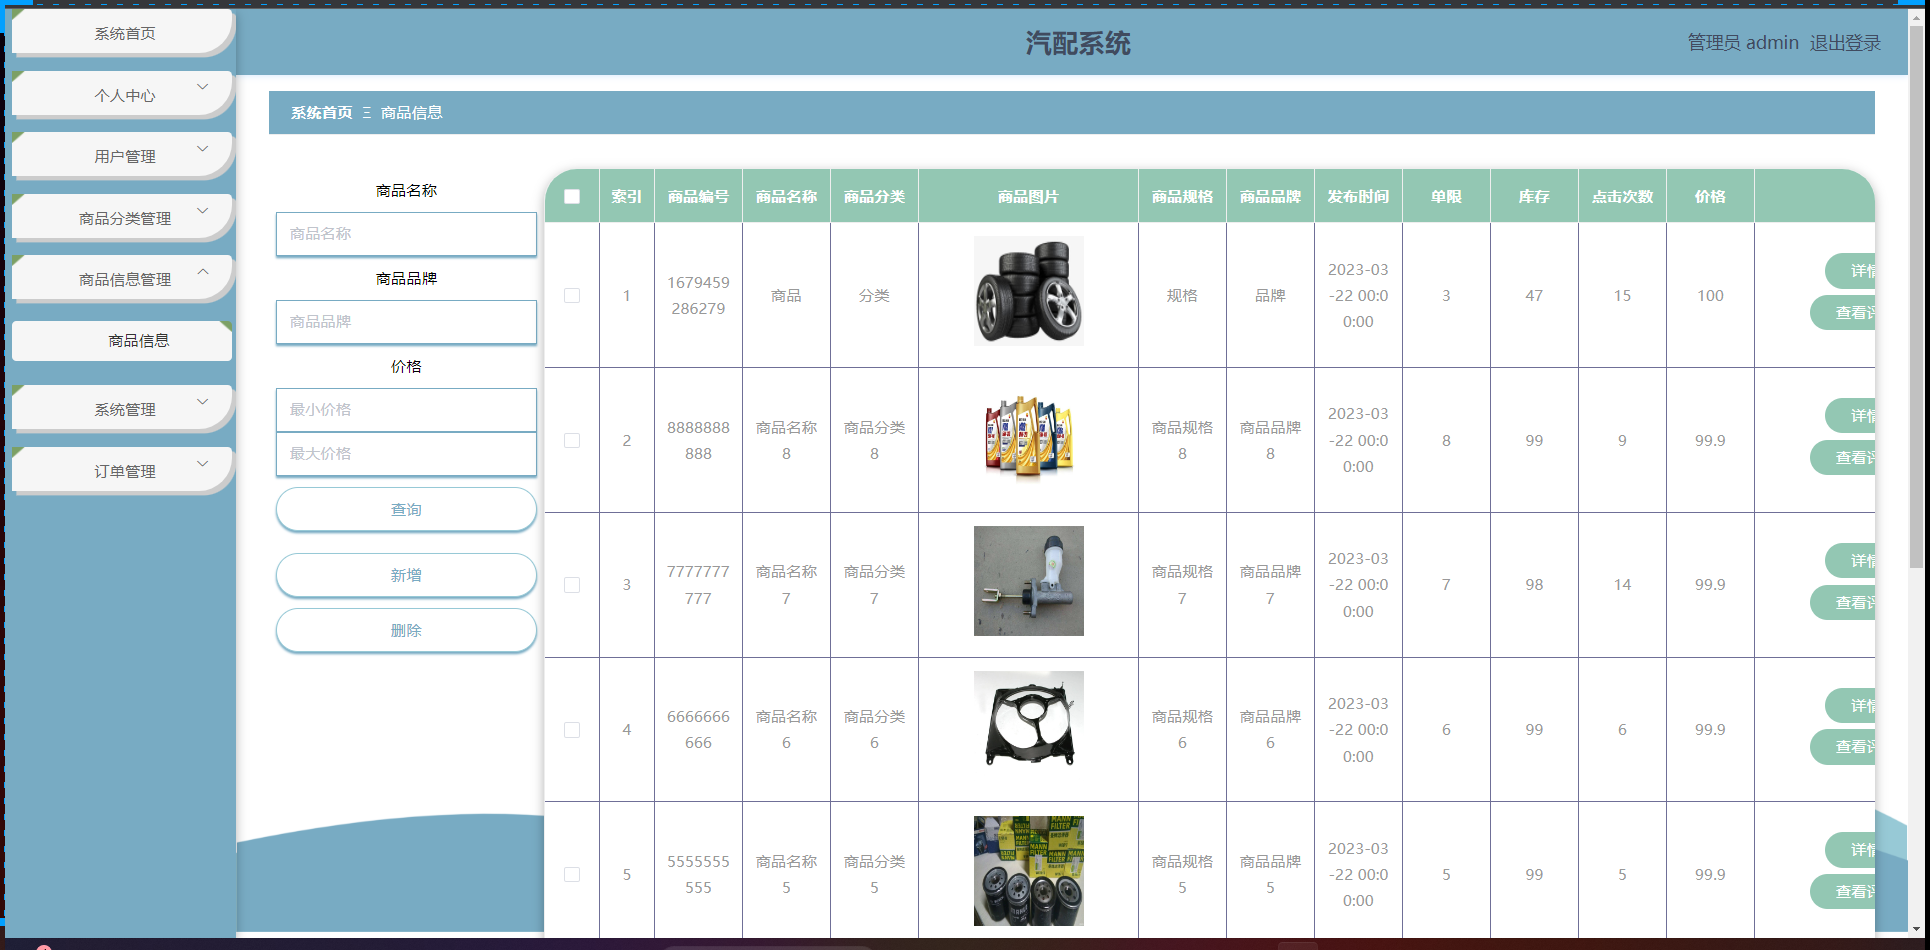The image size is (1930, 950).
Task: Select the checkbox for row index 3
Action: pyautogui.click(x=572, y=585)
